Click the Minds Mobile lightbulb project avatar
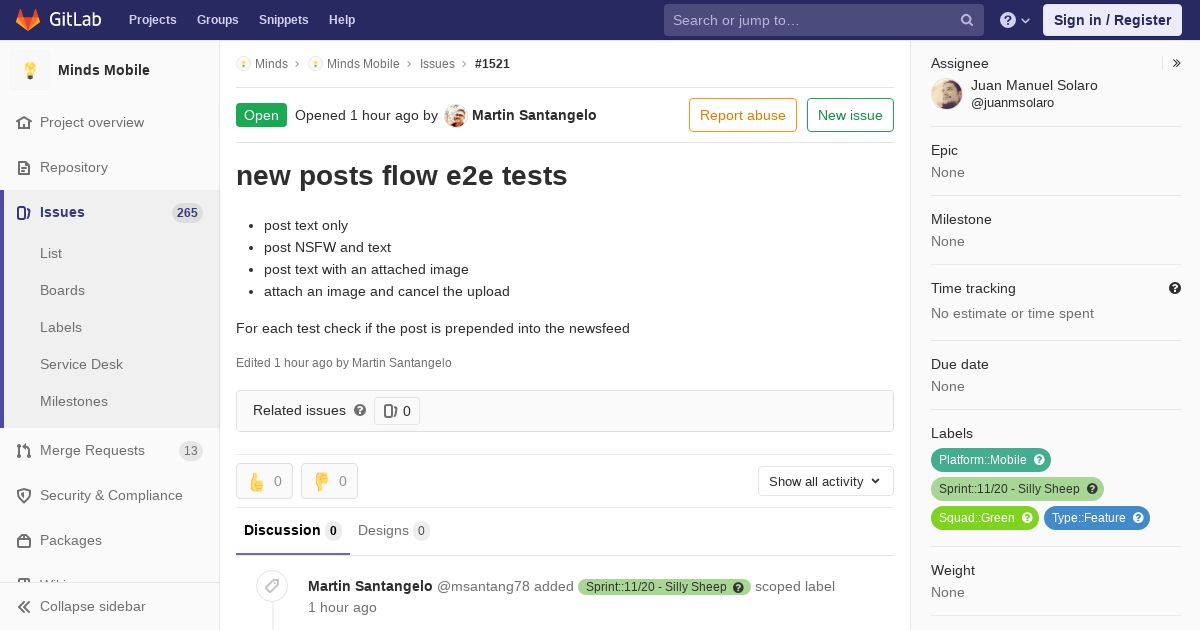This screenshot has height=630, width=1200. (30, 70)
